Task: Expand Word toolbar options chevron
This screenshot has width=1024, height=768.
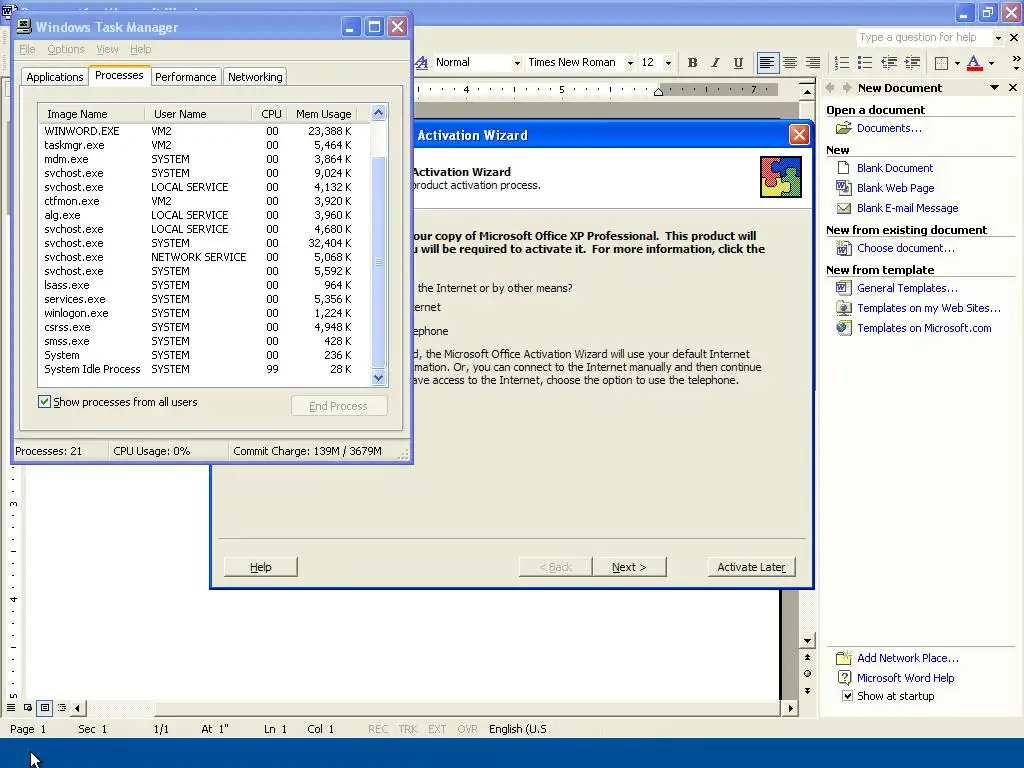Action: (x=1016, y=63)
